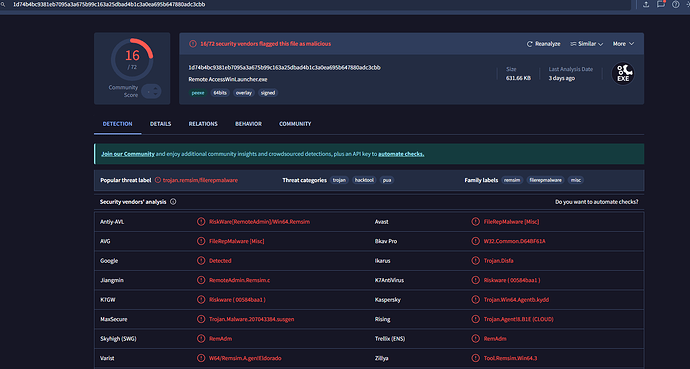Image resolution: width=690 pixels, height=369 pixels.
Task: Adjust the Community Score vote stepper
Action: [151, 91]
